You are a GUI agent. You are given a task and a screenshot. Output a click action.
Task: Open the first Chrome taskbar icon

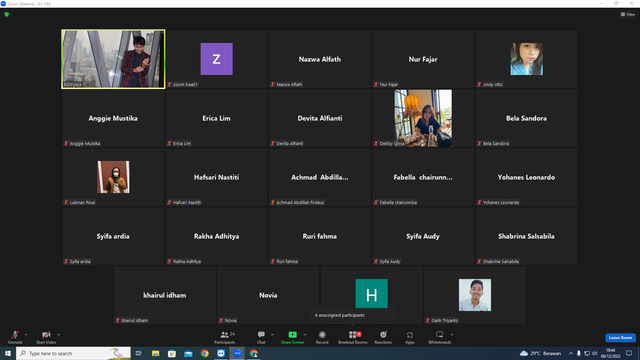point(204,353)
